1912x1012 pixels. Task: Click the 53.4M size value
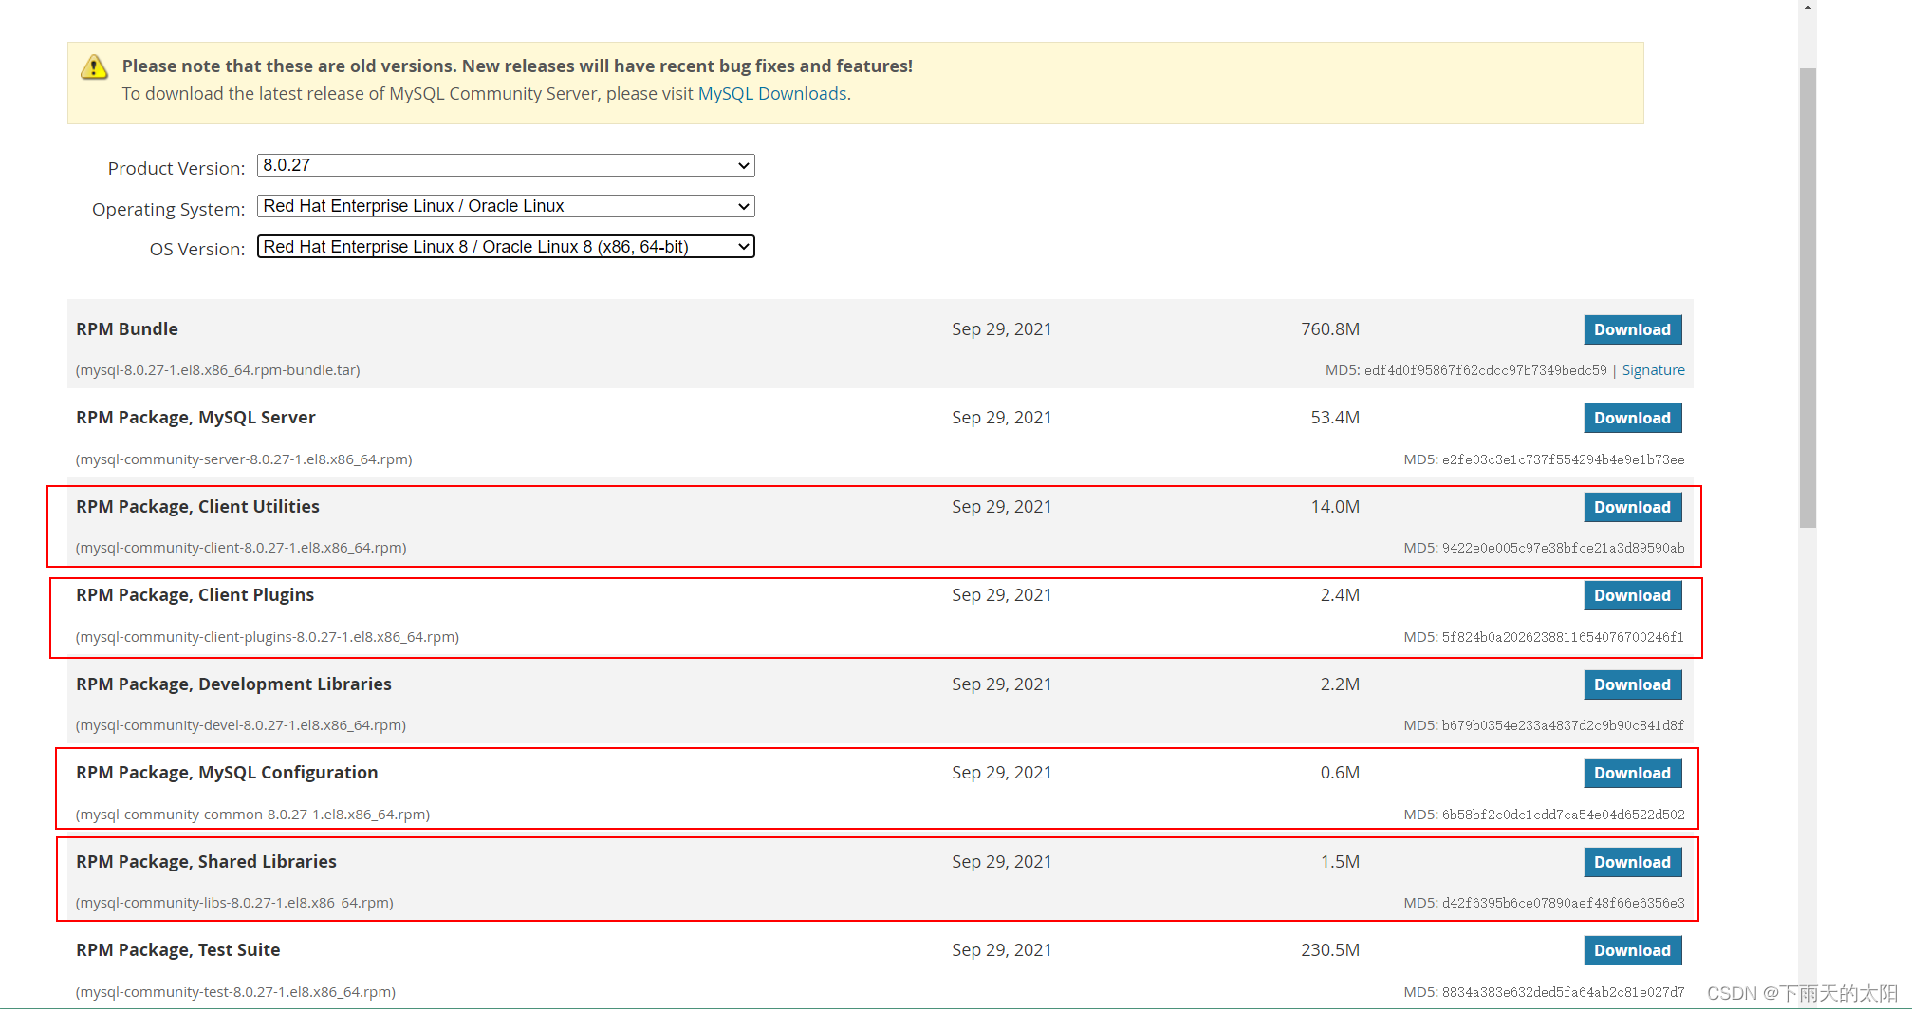point(1335,417)
